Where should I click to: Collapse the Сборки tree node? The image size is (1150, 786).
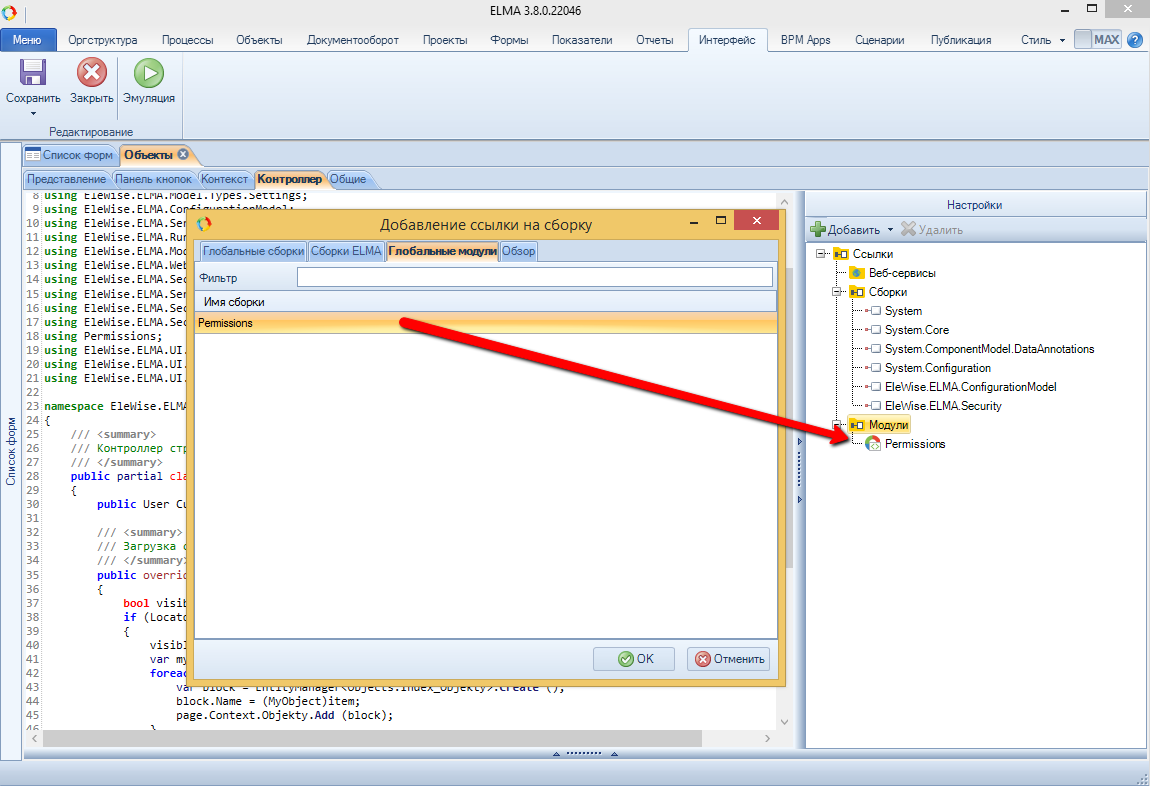click(838, 292)
